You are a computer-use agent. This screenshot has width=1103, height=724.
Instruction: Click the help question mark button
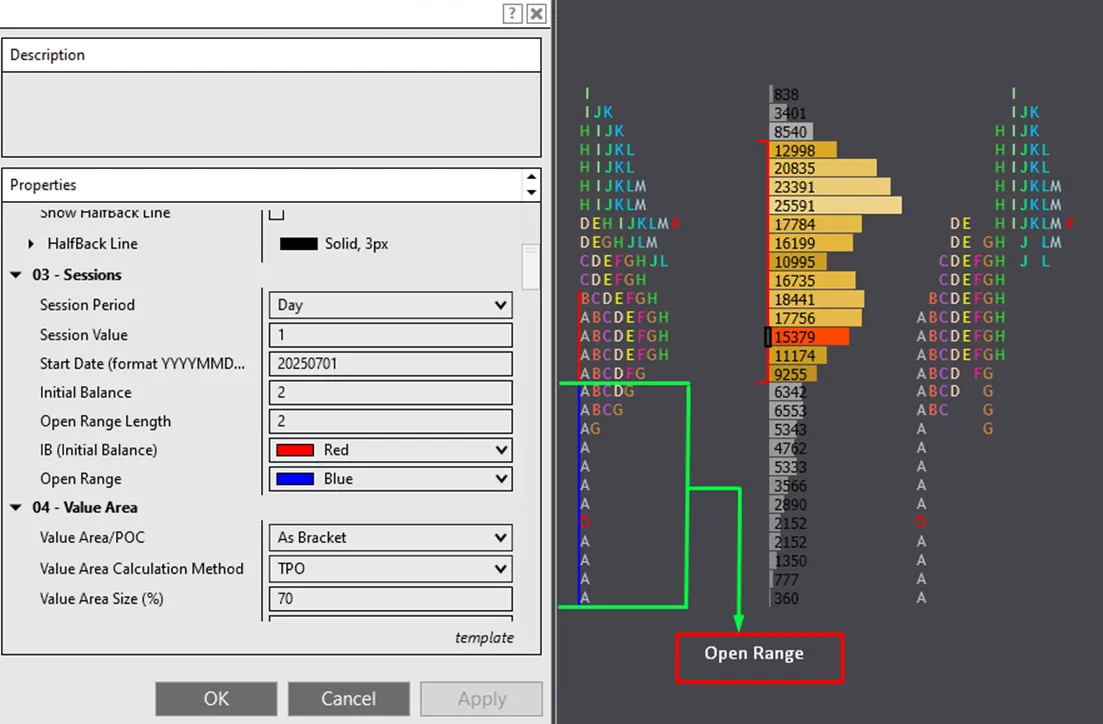[512, 13]
